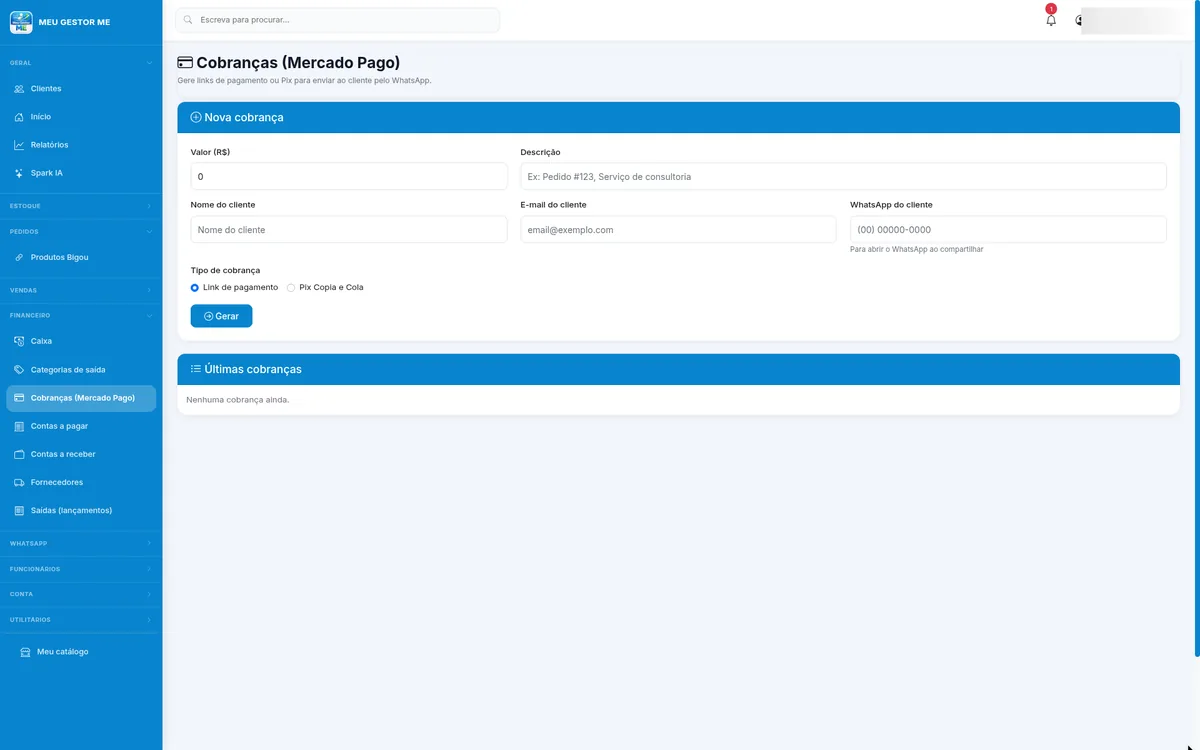Viewport: 1200px width, 750px height.
Task: Expand the Vendas sidebar section
Action: click(x=81, y=290)
